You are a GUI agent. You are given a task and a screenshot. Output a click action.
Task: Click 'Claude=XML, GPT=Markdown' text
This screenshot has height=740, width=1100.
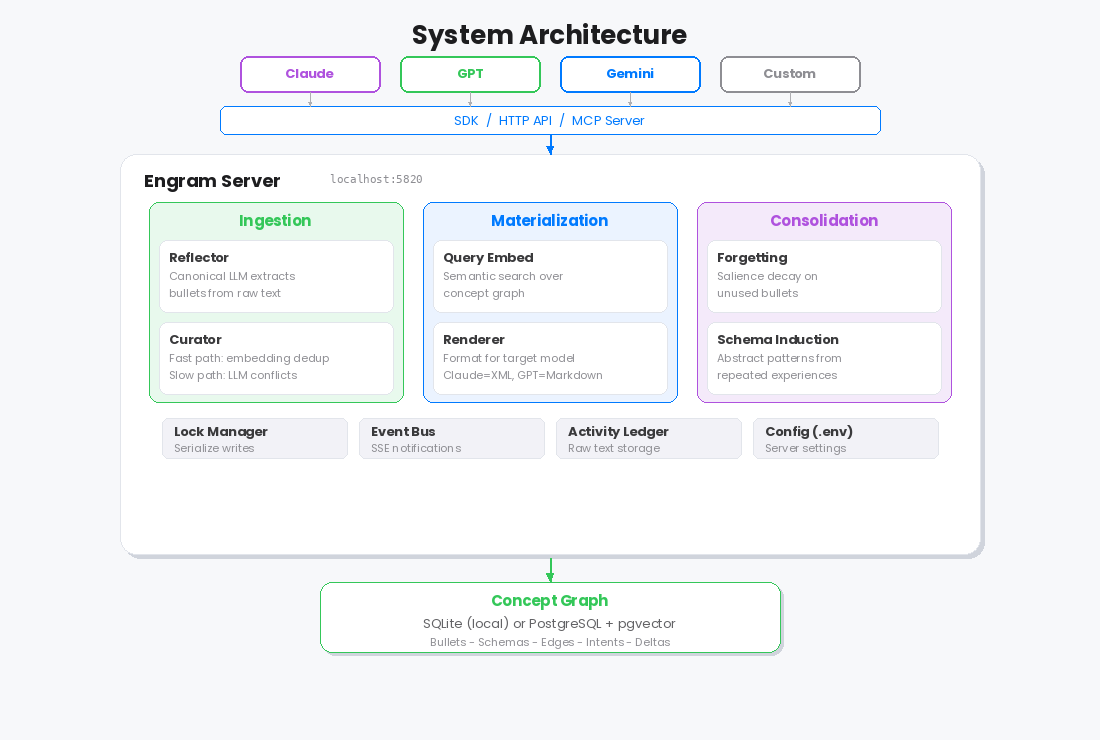[523, 375]
